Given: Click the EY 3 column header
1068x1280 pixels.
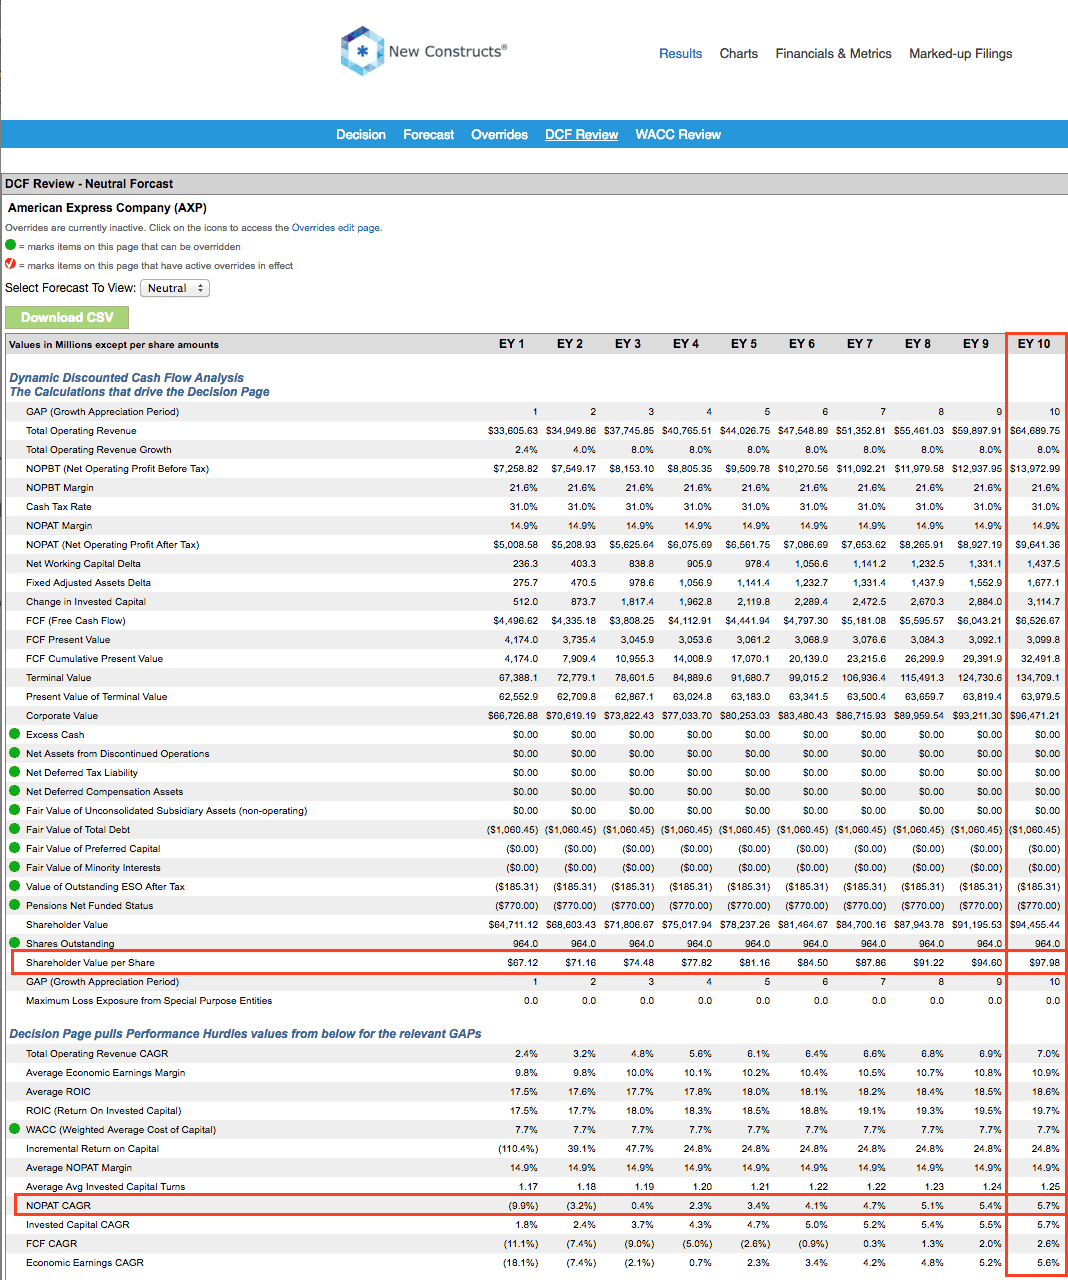Looking at the screenshot, I should [x=628, y=344].
